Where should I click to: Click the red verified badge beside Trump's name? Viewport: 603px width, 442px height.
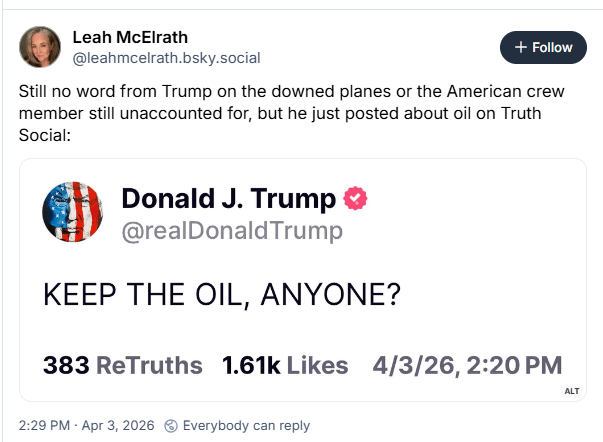[x=355, y=198]
